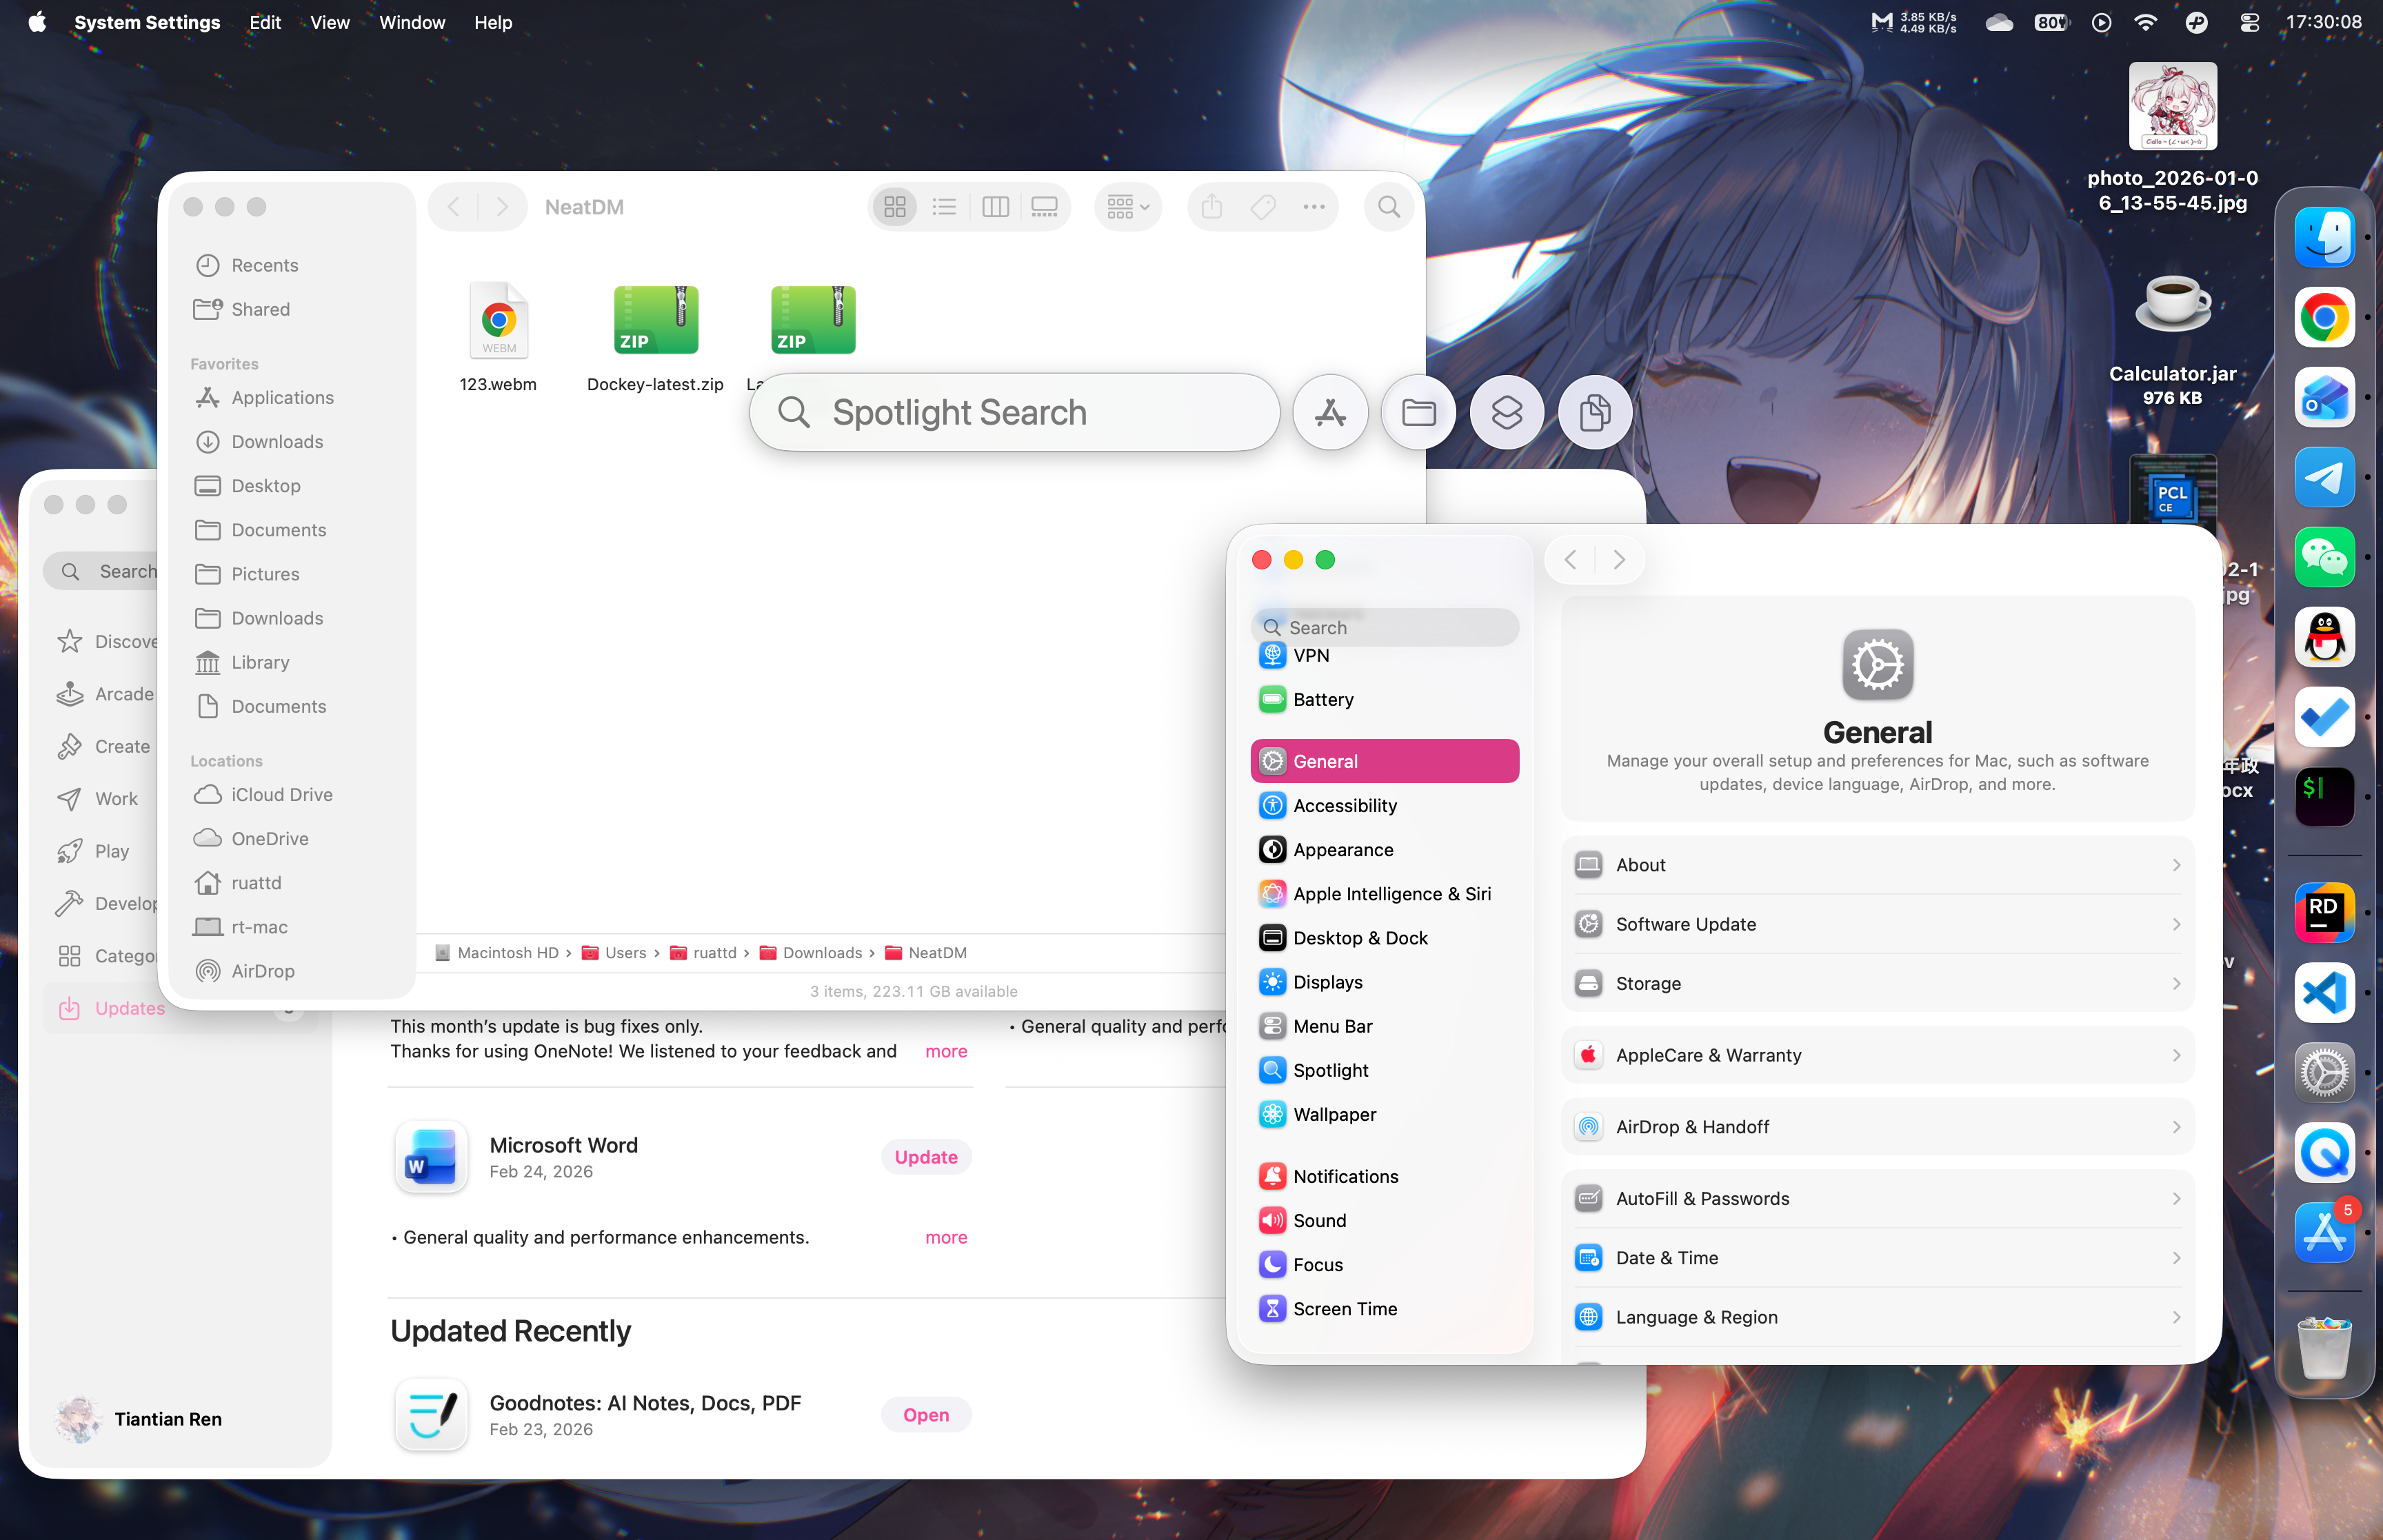The image size is (2383, 1540).
Task: Click the Files icon next to Spotlight
Action: 1418,412
